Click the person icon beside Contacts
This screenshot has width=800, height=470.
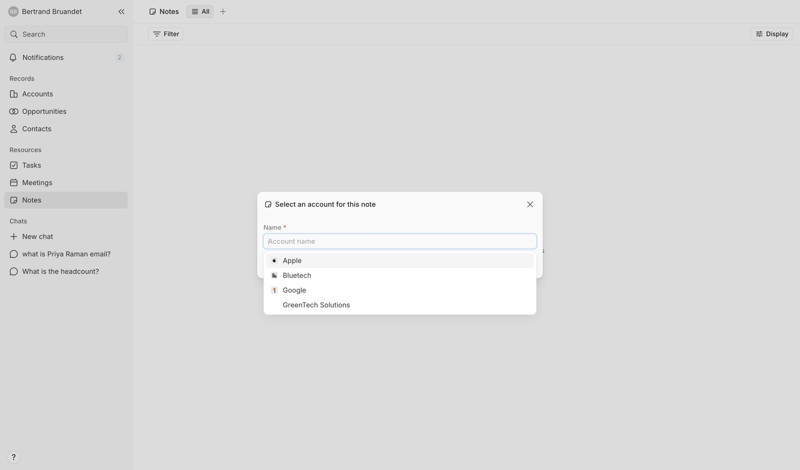point(14,129)
